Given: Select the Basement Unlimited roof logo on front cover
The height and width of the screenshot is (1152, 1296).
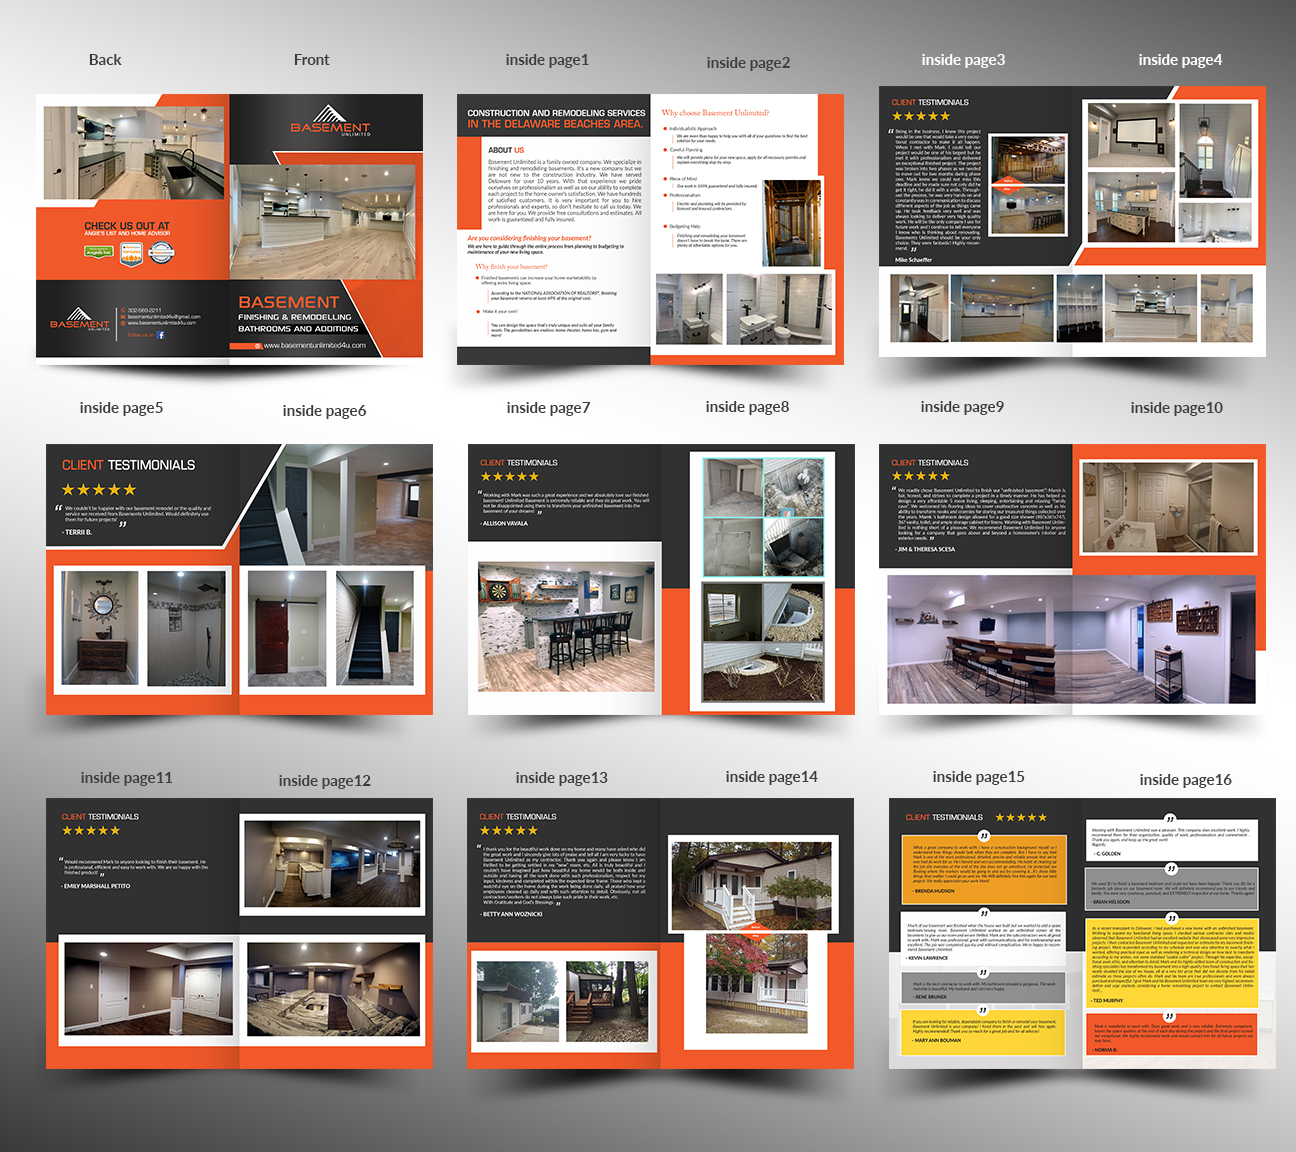Looking at the screenshot, I should click(x=330, y=121).
